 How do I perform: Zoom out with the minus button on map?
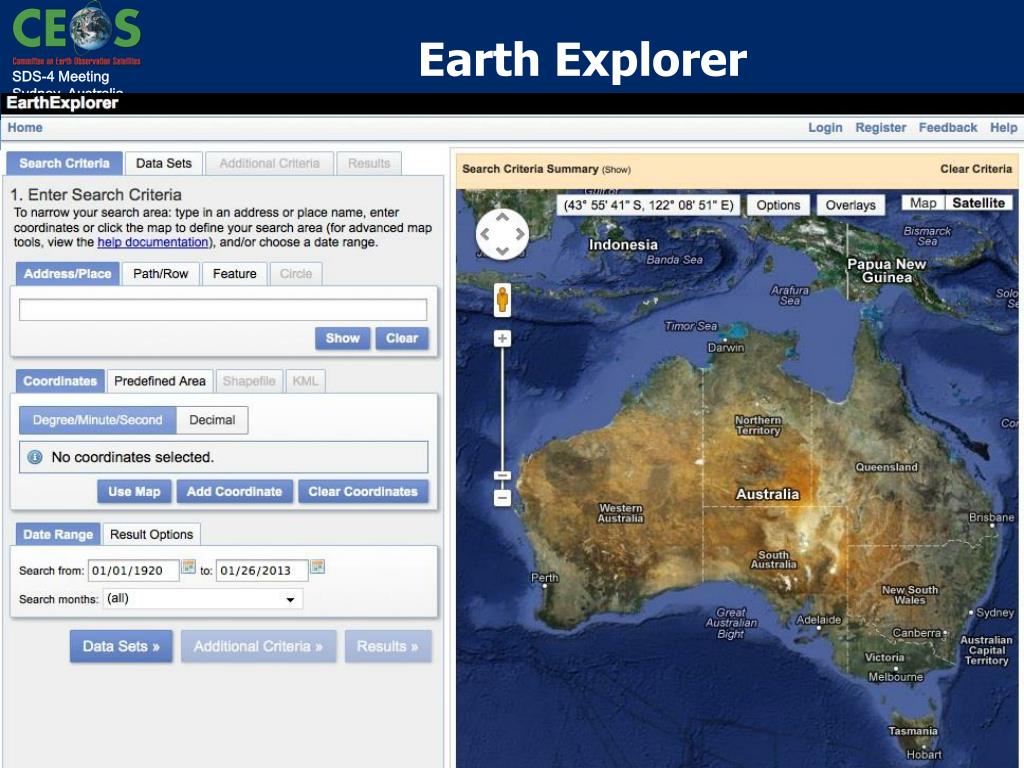[502, 498]
